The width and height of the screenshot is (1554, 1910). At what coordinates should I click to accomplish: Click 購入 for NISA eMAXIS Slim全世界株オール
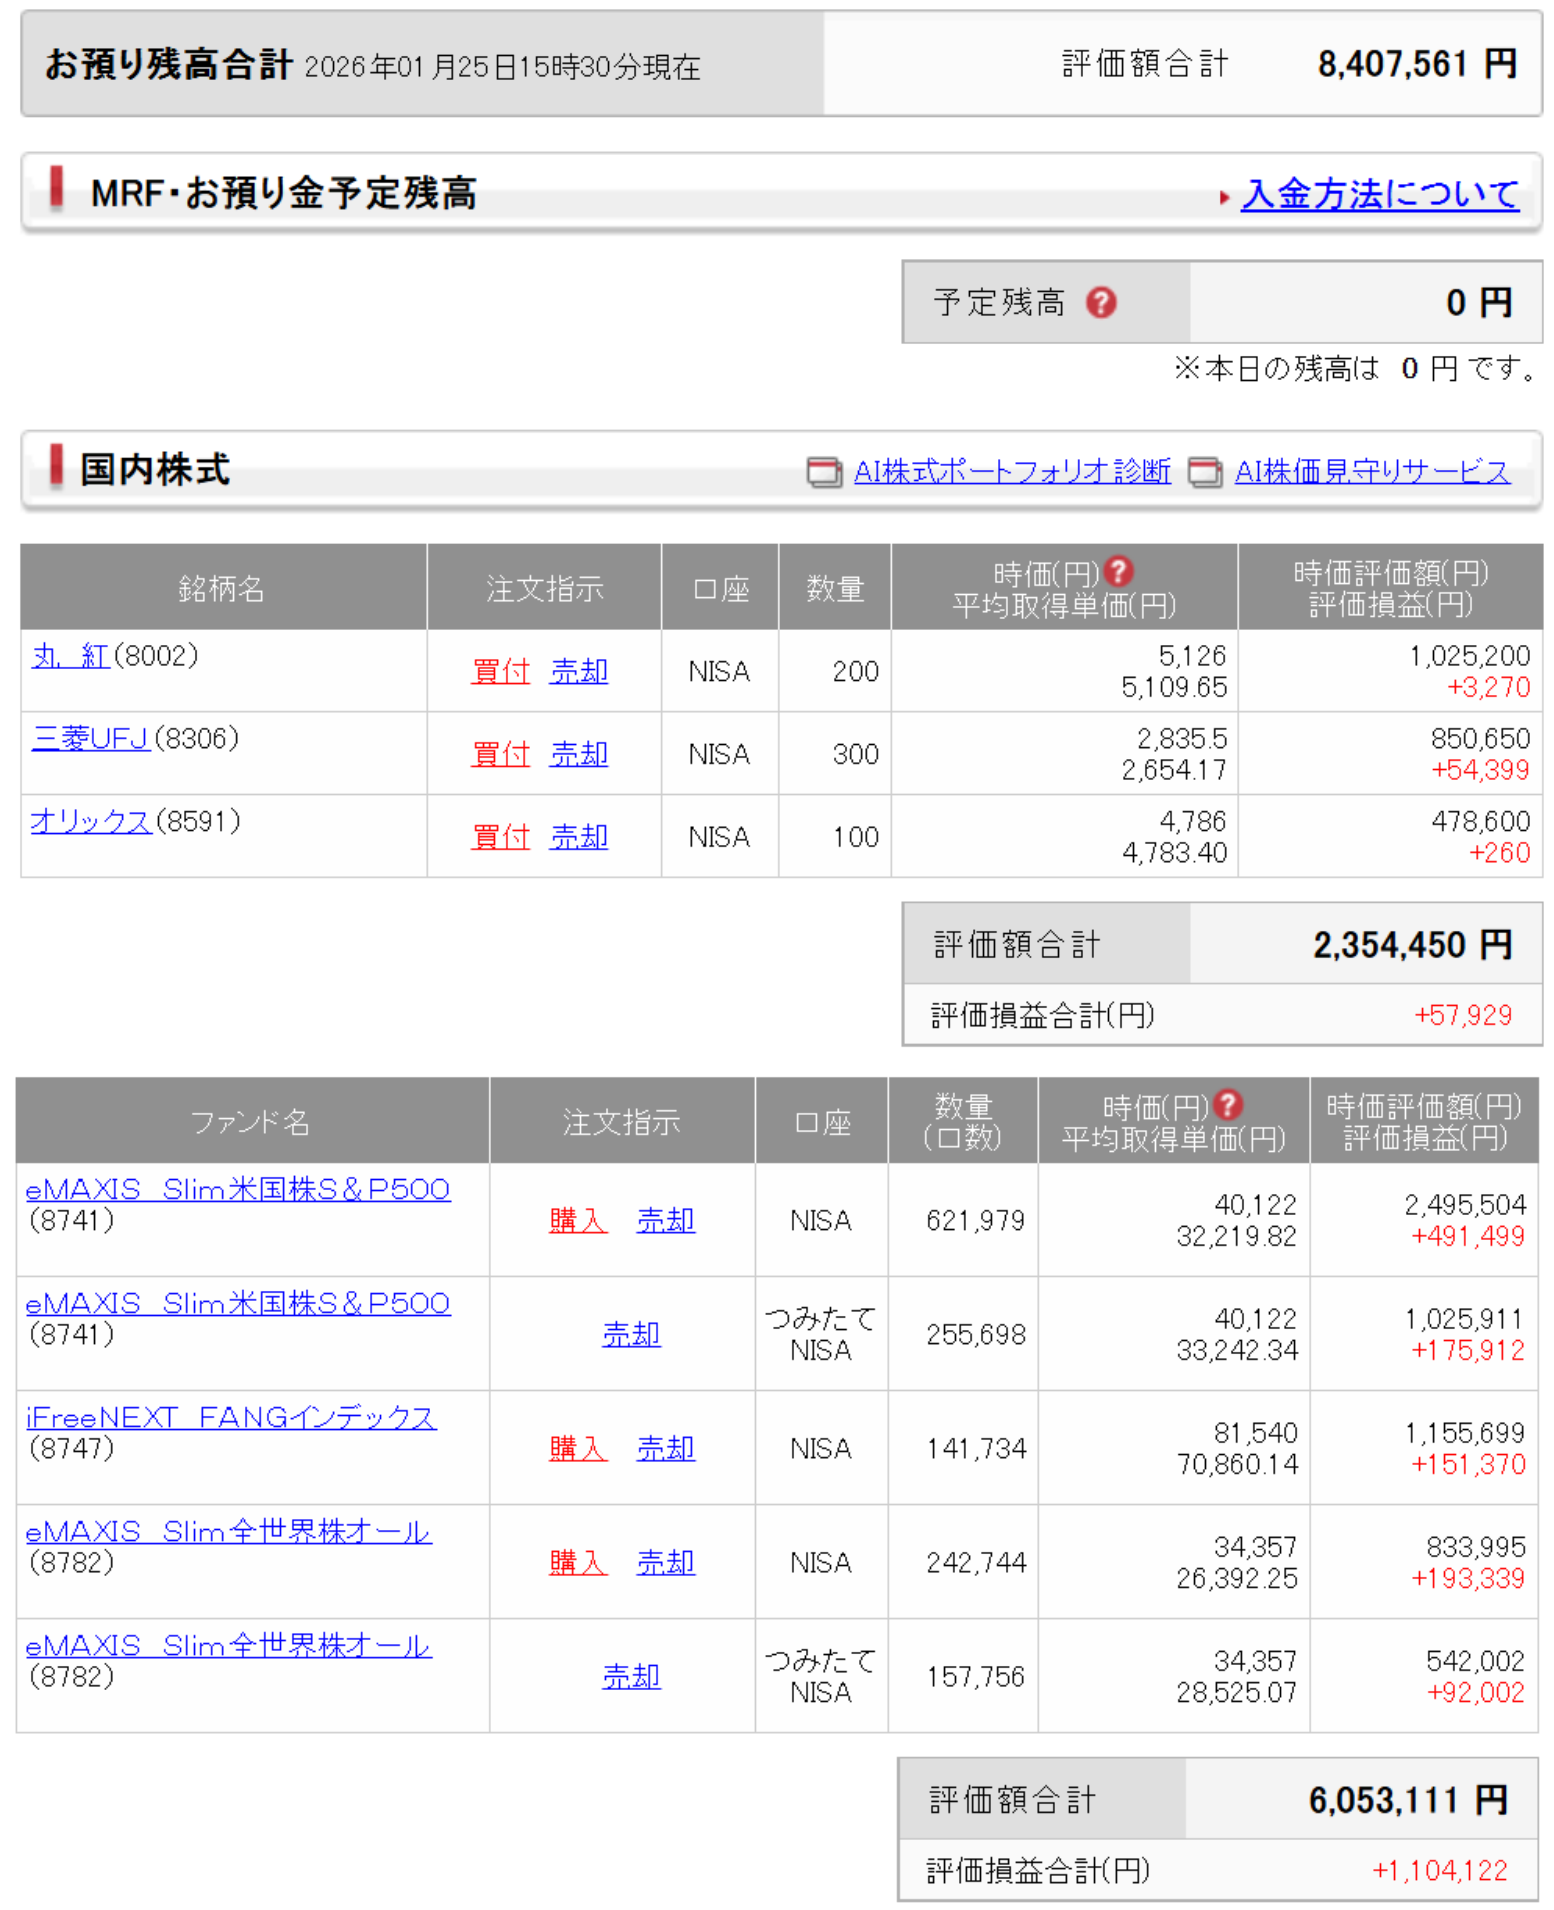[578, 1562]
